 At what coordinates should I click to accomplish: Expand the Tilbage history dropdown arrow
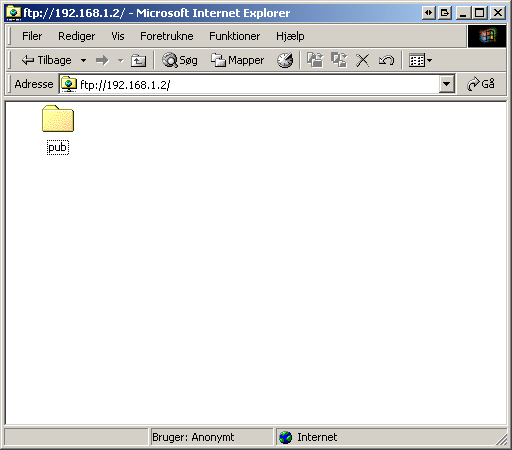83,60
